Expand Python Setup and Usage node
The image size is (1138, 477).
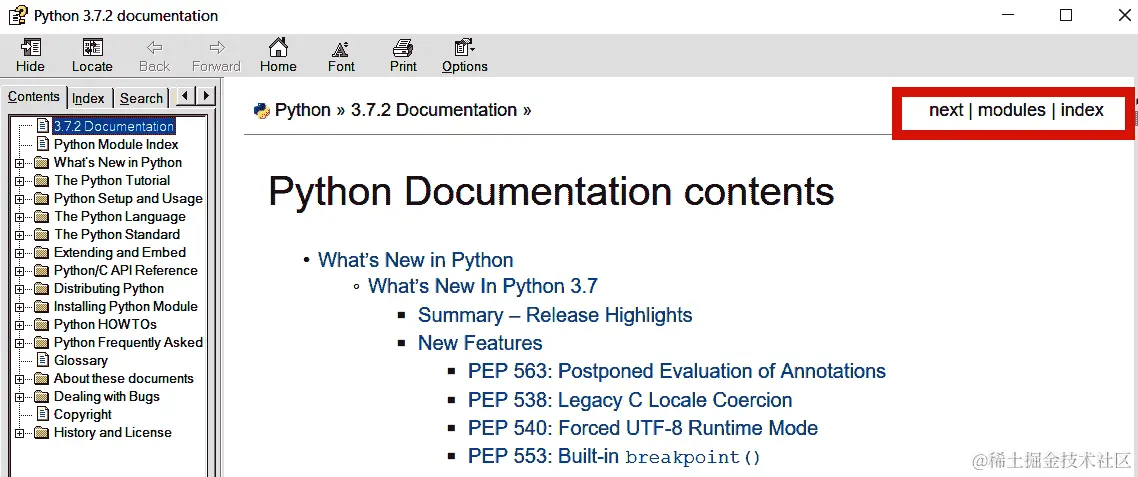pos(20,198)
